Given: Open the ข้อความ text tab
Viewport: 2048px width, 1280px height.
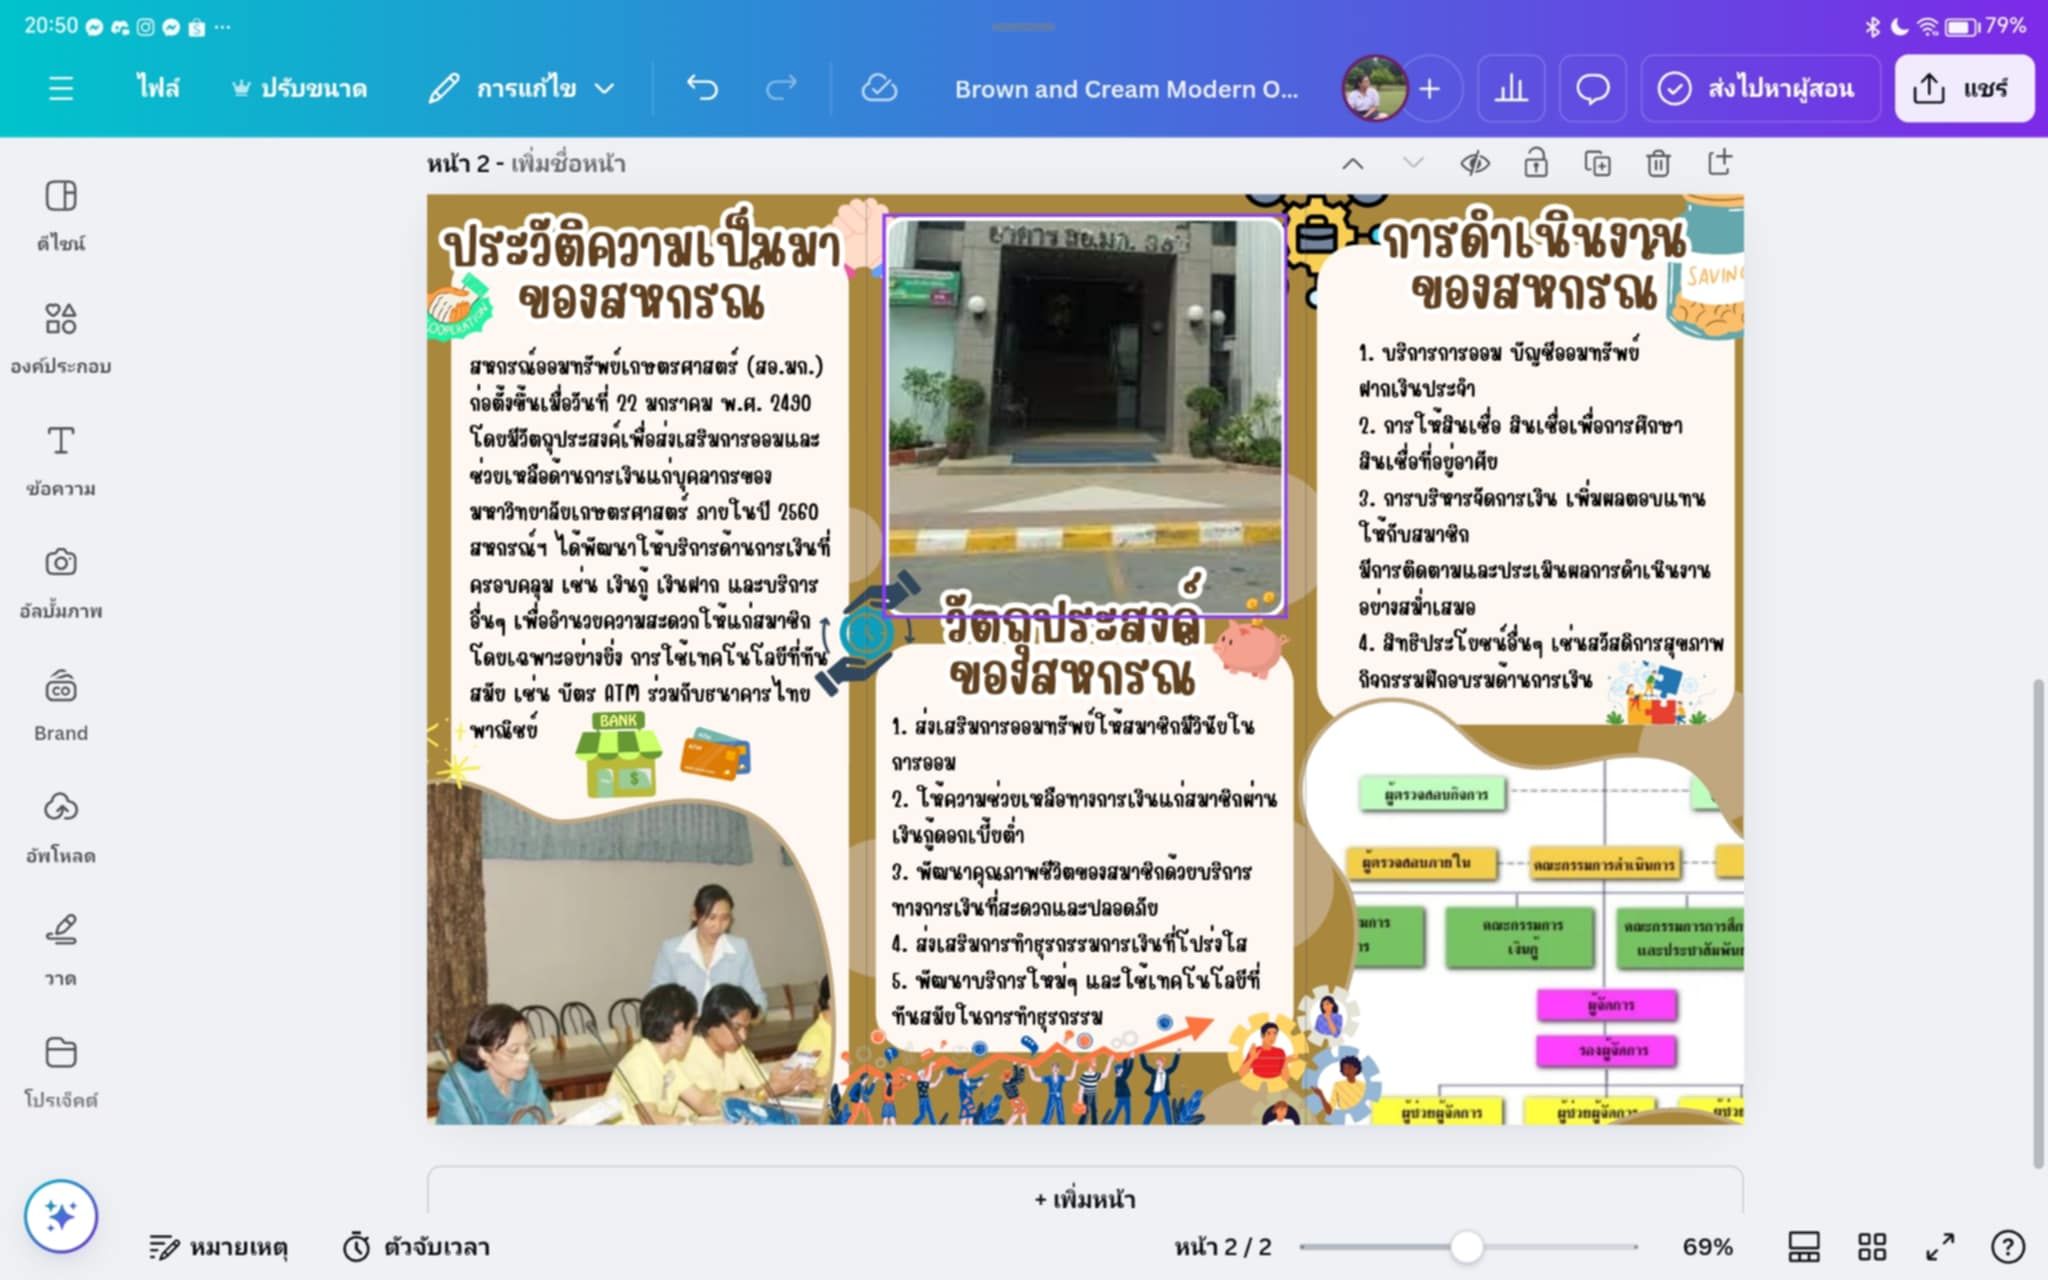Looking at the screenshot, I should coord(61,460).
